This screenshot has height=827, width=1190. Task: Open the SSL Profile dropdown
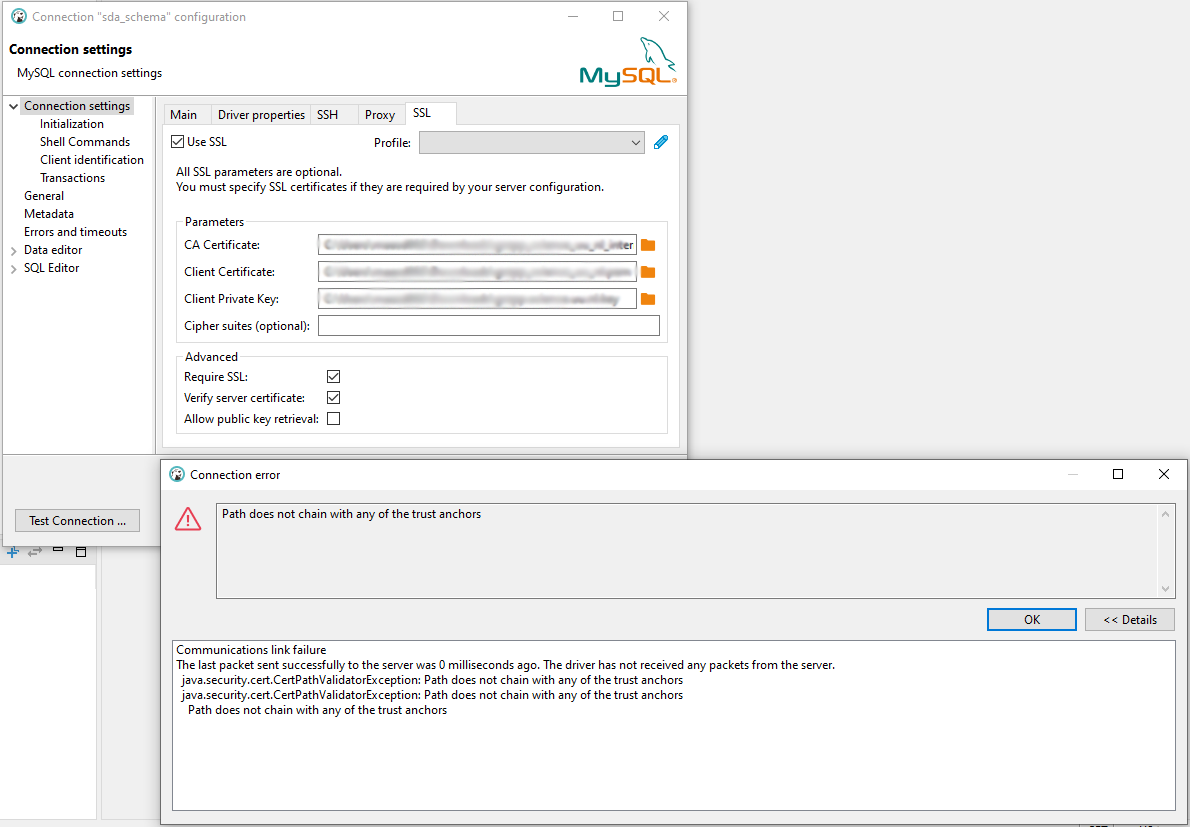point(637,142)
